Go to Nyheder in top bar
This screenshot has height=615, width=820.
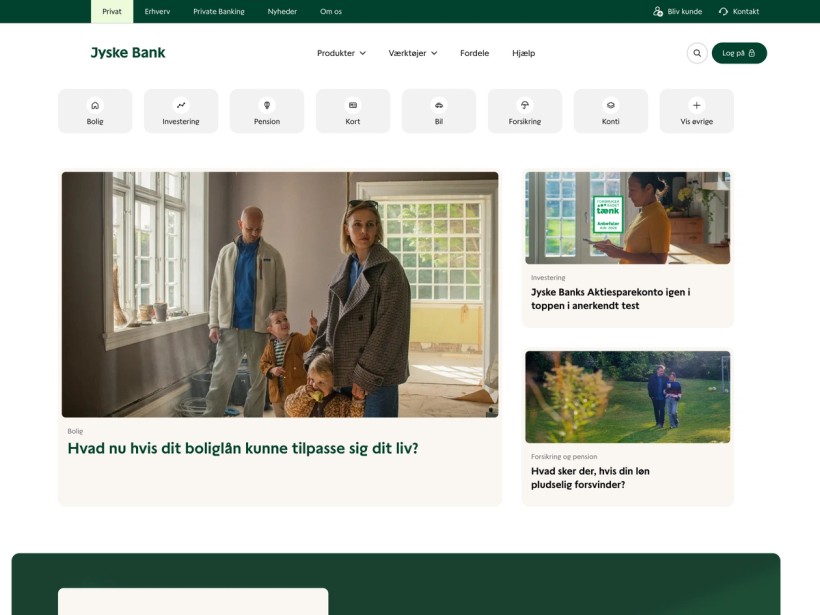tap(282, 12)
